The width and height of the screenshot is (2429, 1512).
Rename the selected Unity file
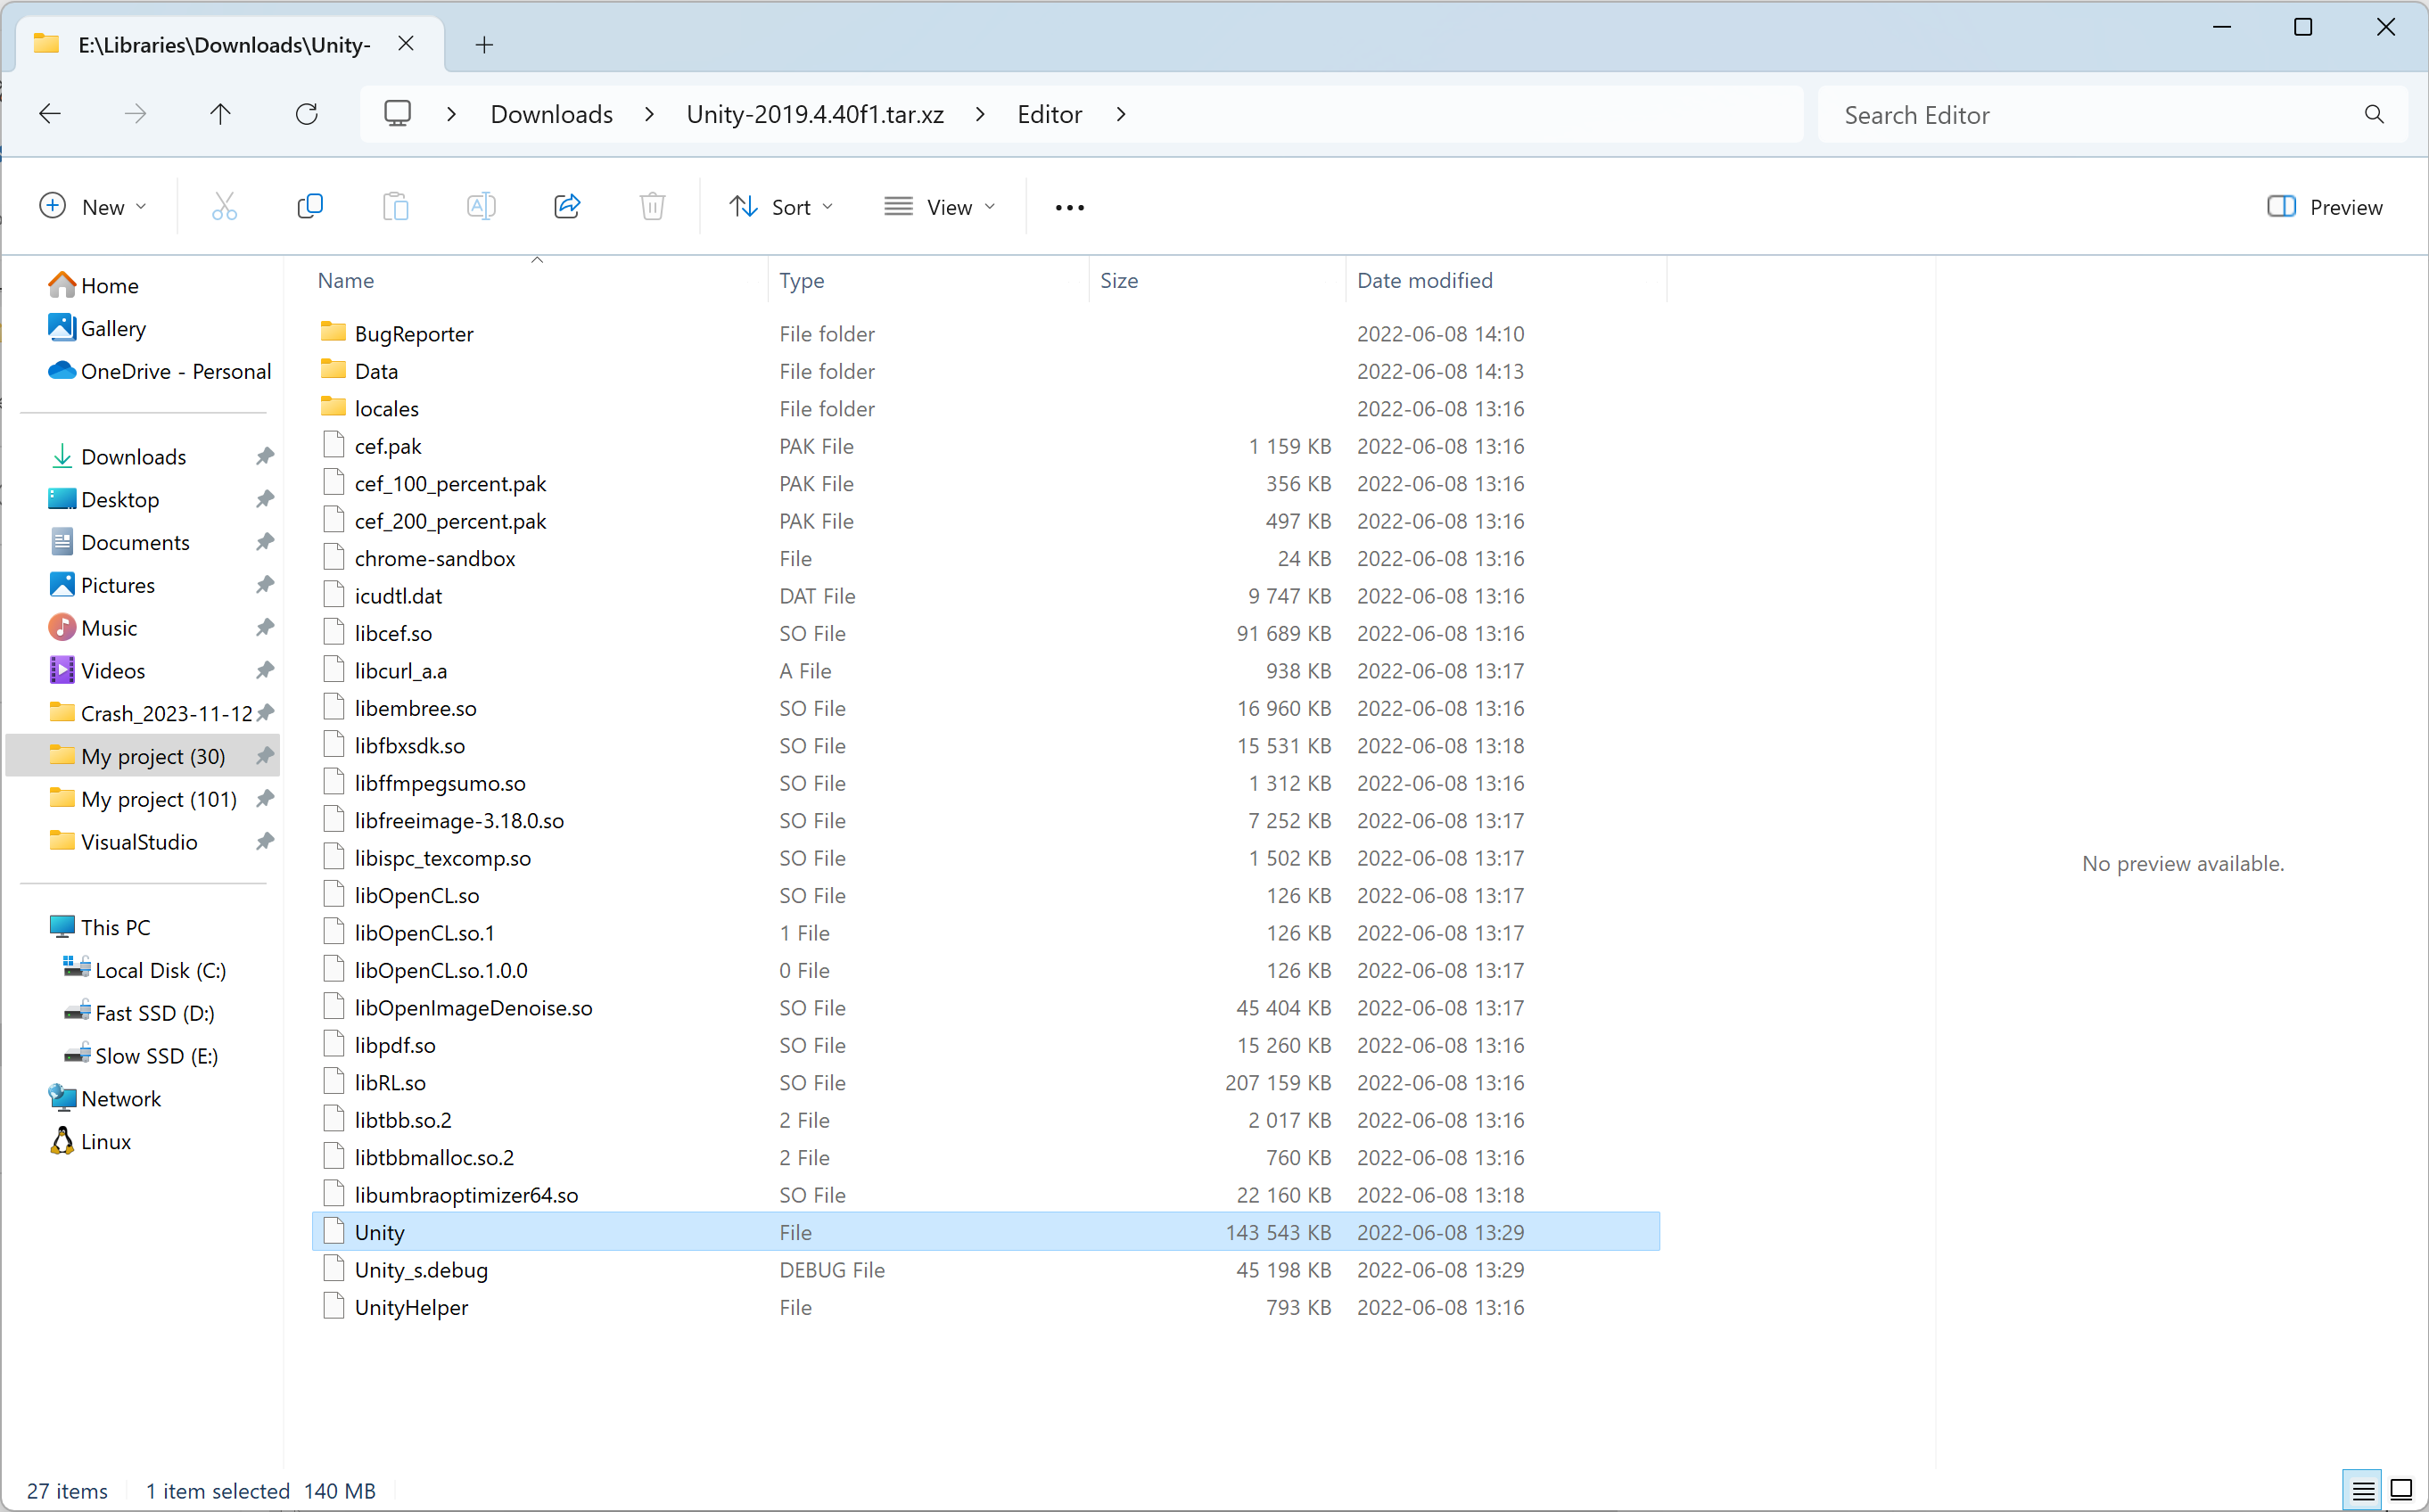(480, 206)
